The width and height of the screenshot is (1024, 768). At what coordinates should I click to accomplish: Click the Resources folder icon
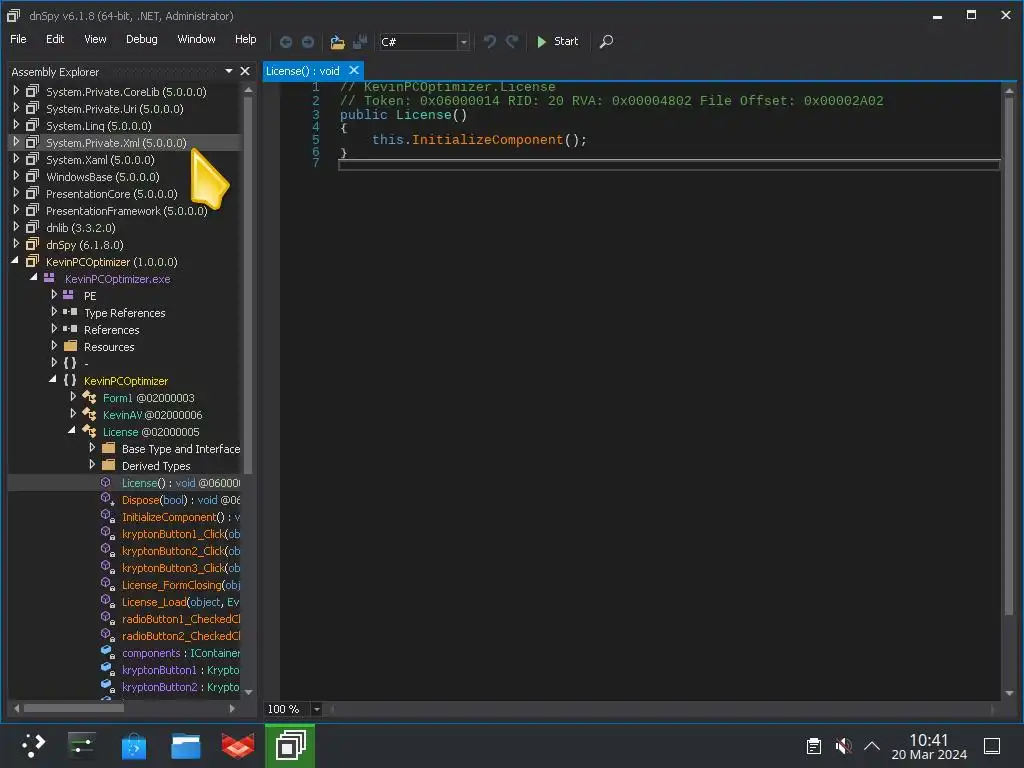click(71, 346)
